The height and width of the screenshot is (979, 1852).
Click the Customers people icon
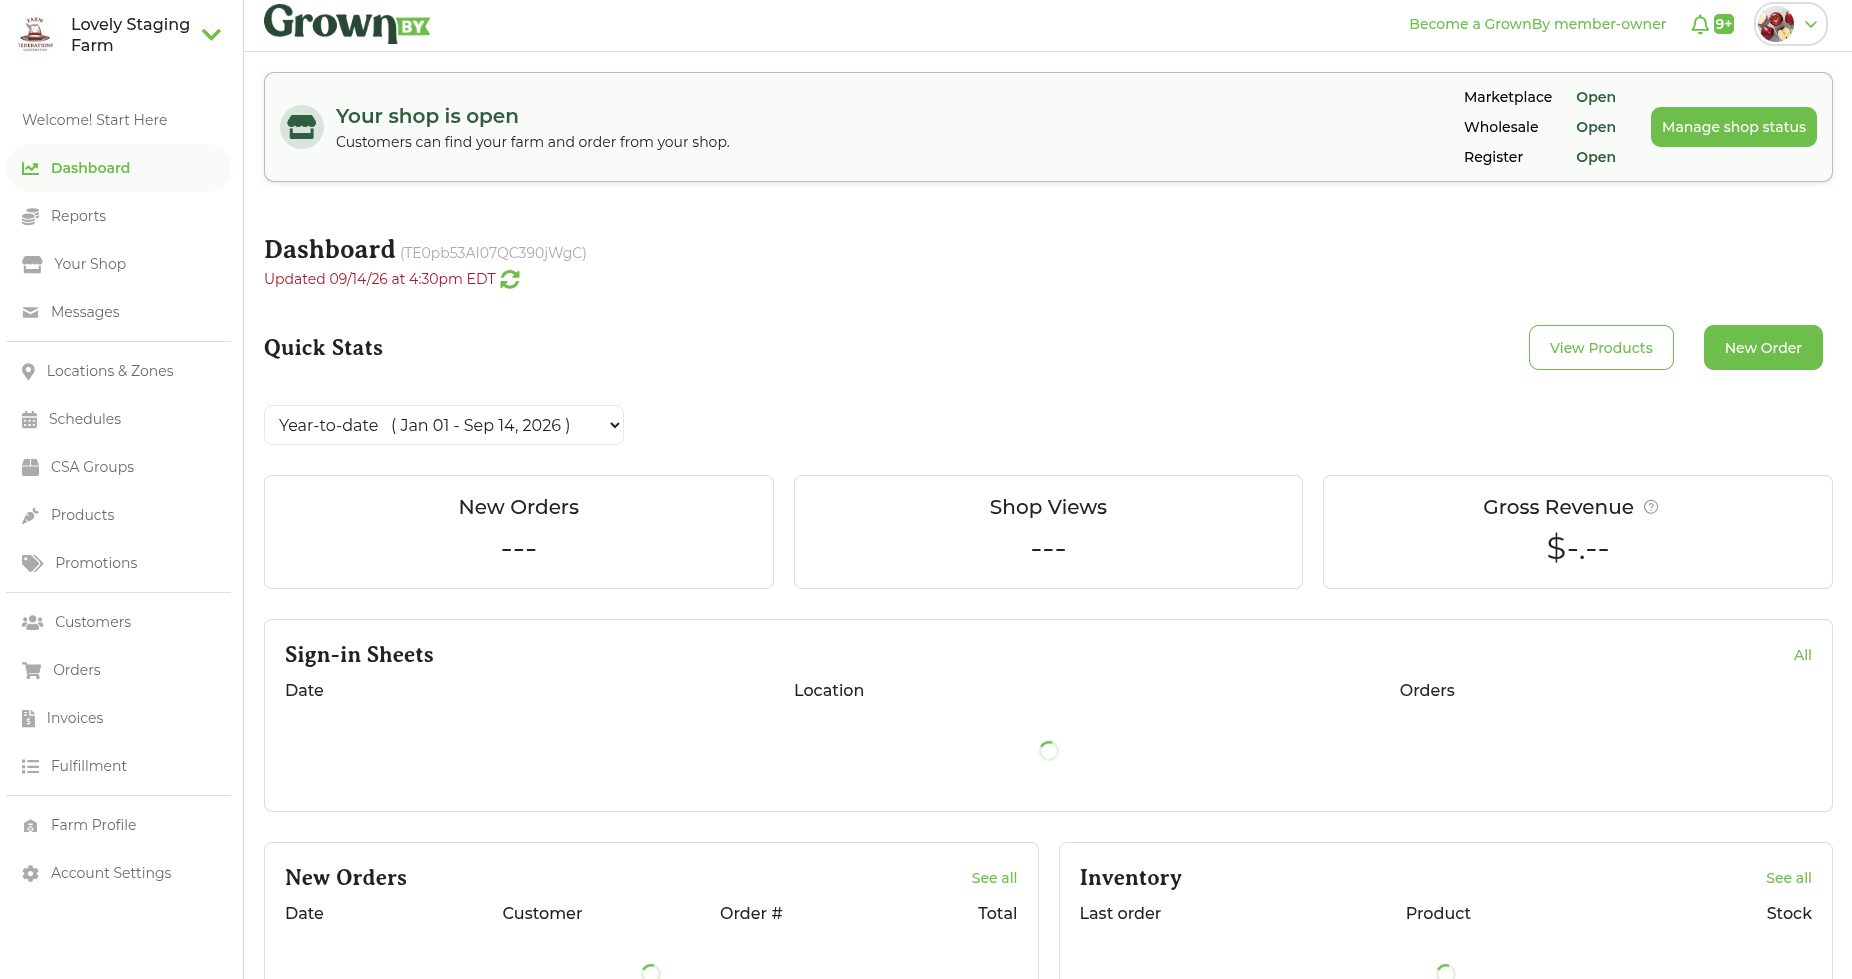(33, 622)
